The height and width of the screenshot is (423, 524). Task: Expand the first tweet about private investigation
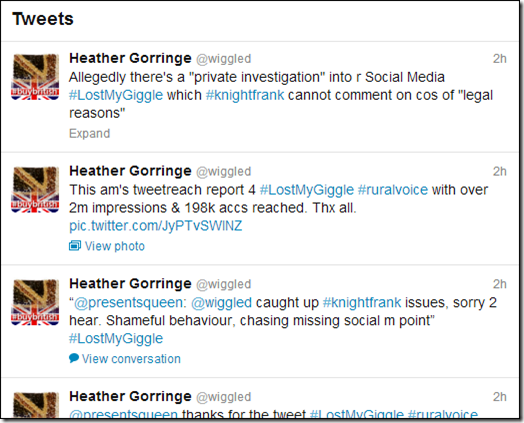[x=89, y=133]
